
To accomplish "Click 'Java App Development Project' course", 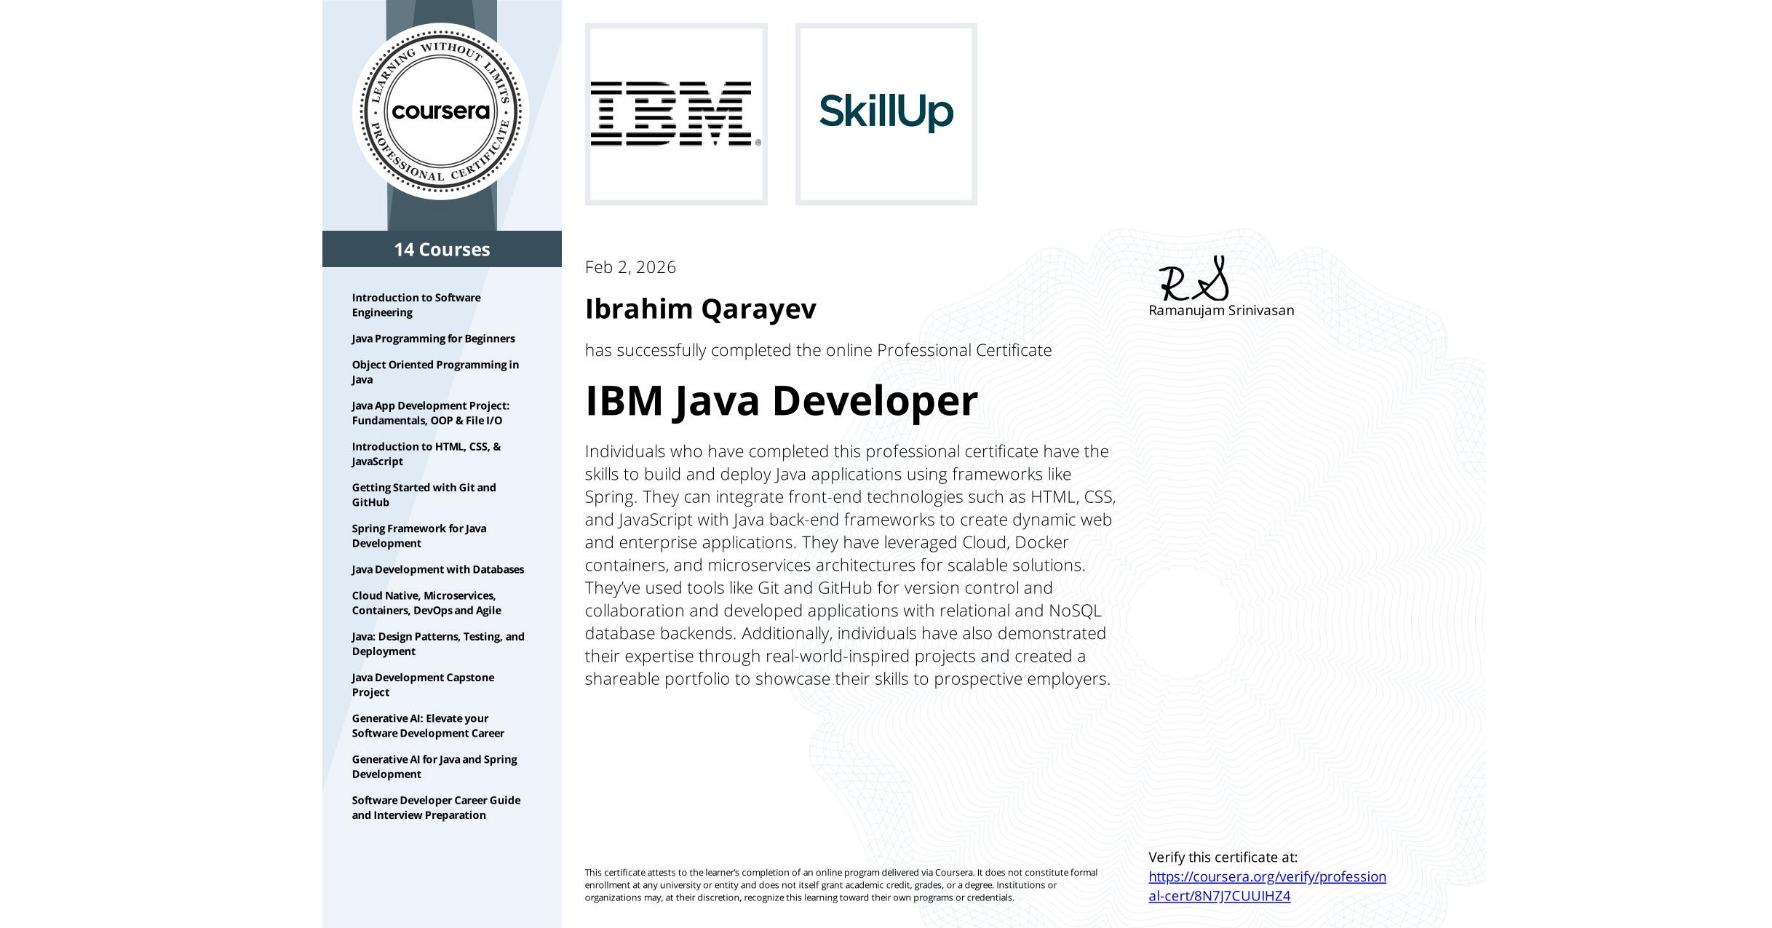I will click(430, 413).
